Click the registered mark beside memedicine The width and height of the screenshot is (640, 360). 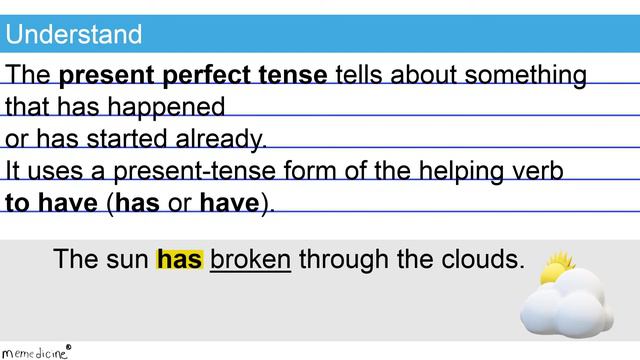(x=68, y=347)
